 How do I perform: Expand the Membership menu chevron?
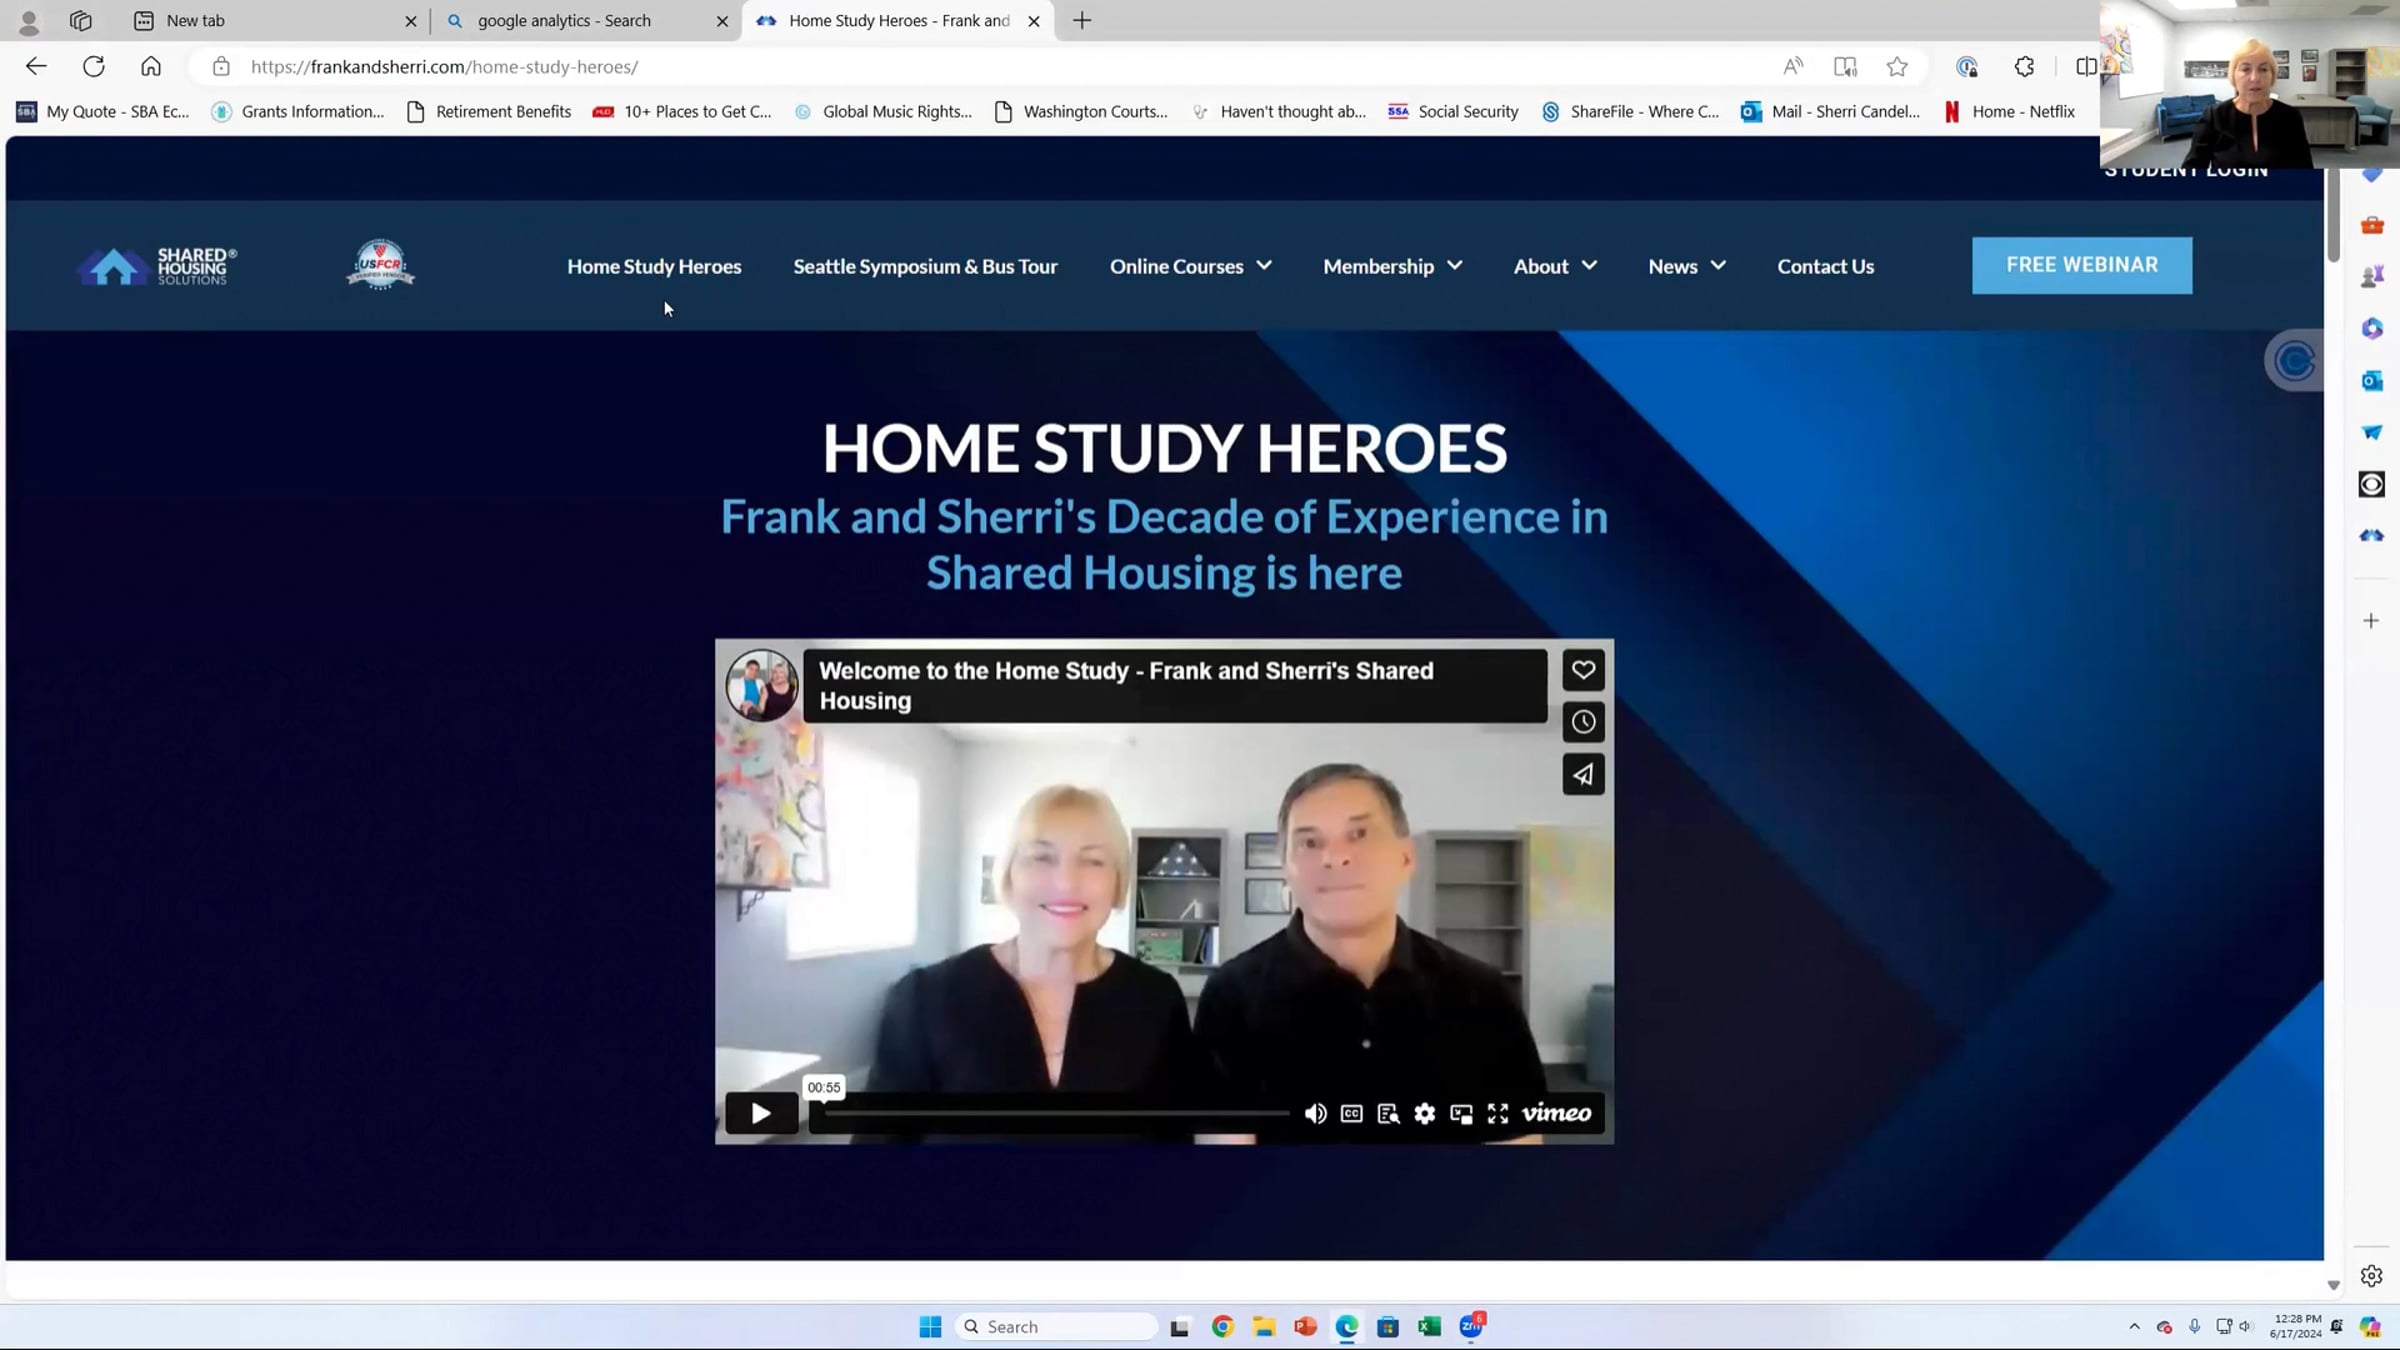click(1454, 266)
